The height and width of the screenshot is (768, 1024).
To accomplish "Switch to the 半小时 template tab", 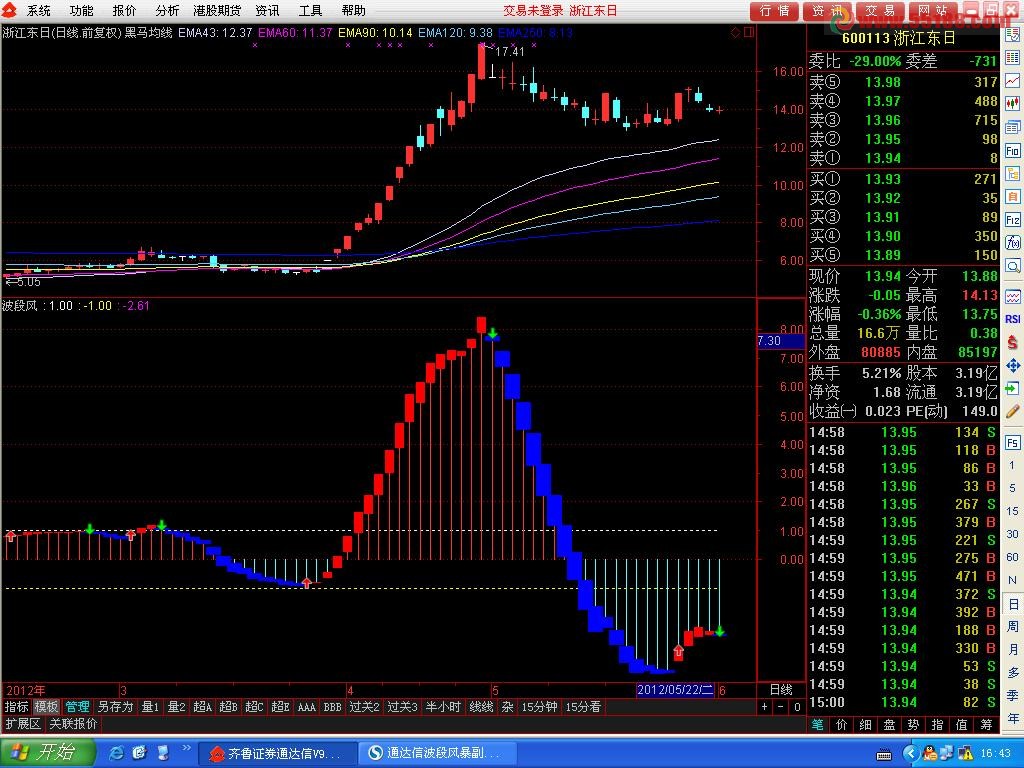I will point(443,707).
